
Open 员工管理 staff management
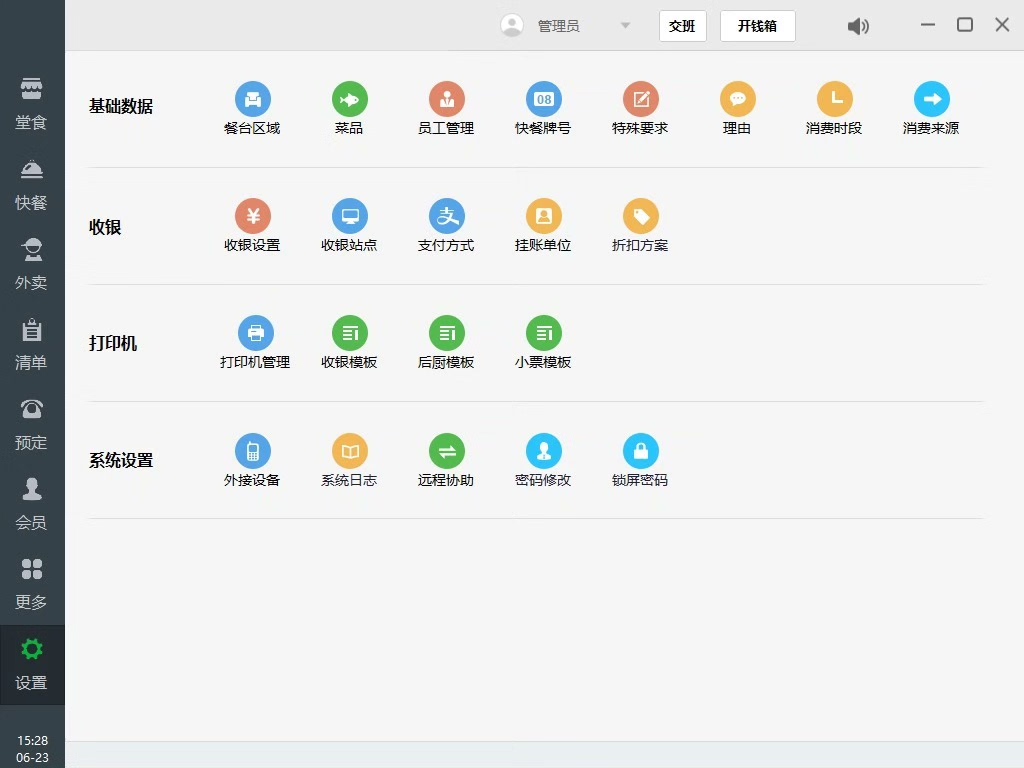(x=446, y=100)
